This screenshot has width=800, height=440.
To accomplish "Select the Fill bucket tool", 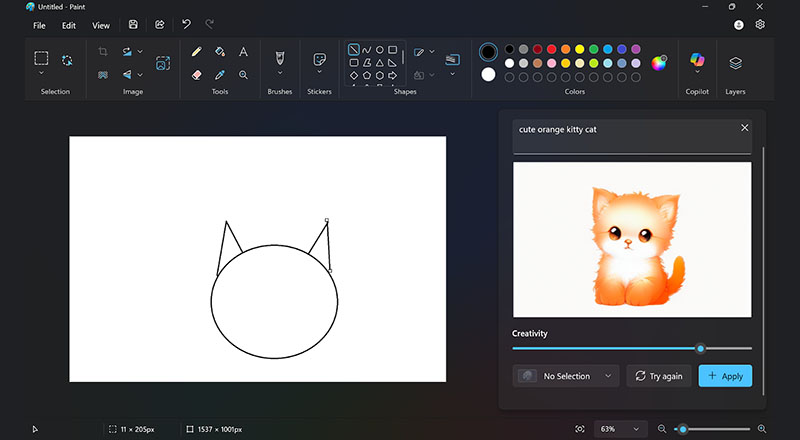I will (x=219, y=51).
